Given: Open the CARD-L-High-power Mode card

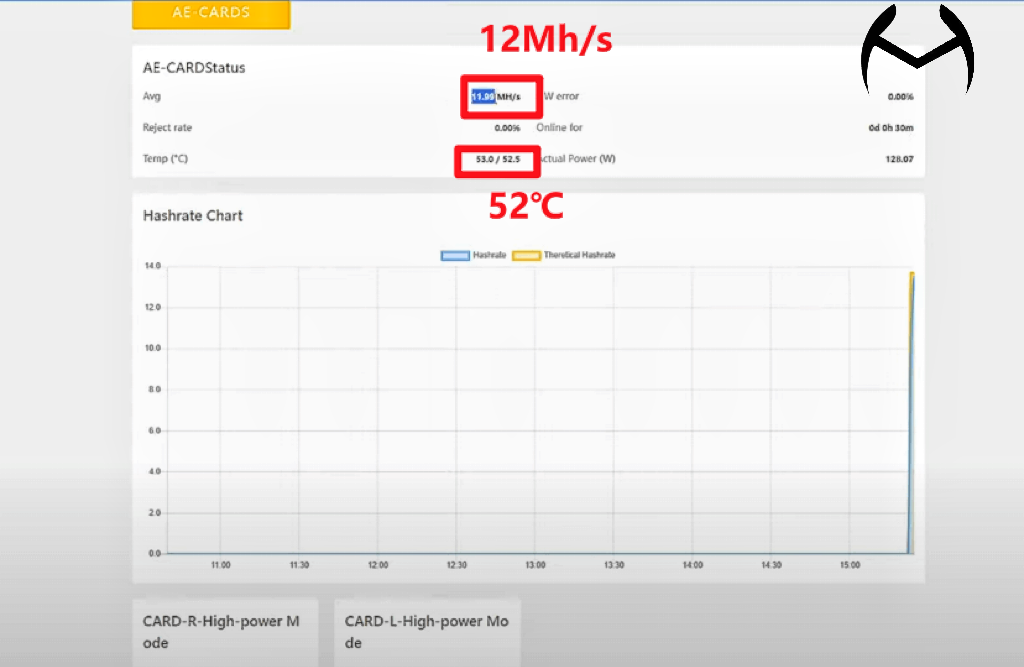Looking at the screenshot, I should [x=427, y=632].
